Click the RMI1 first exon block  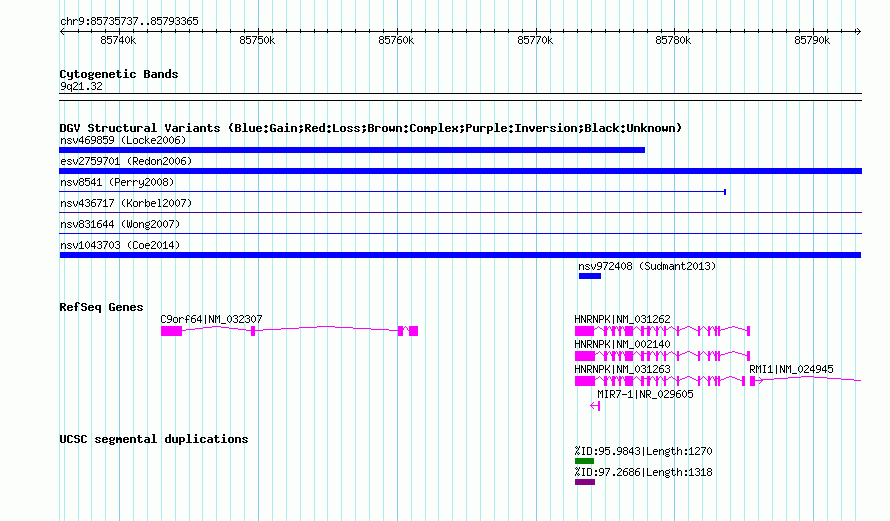click(x=753, y=381)
